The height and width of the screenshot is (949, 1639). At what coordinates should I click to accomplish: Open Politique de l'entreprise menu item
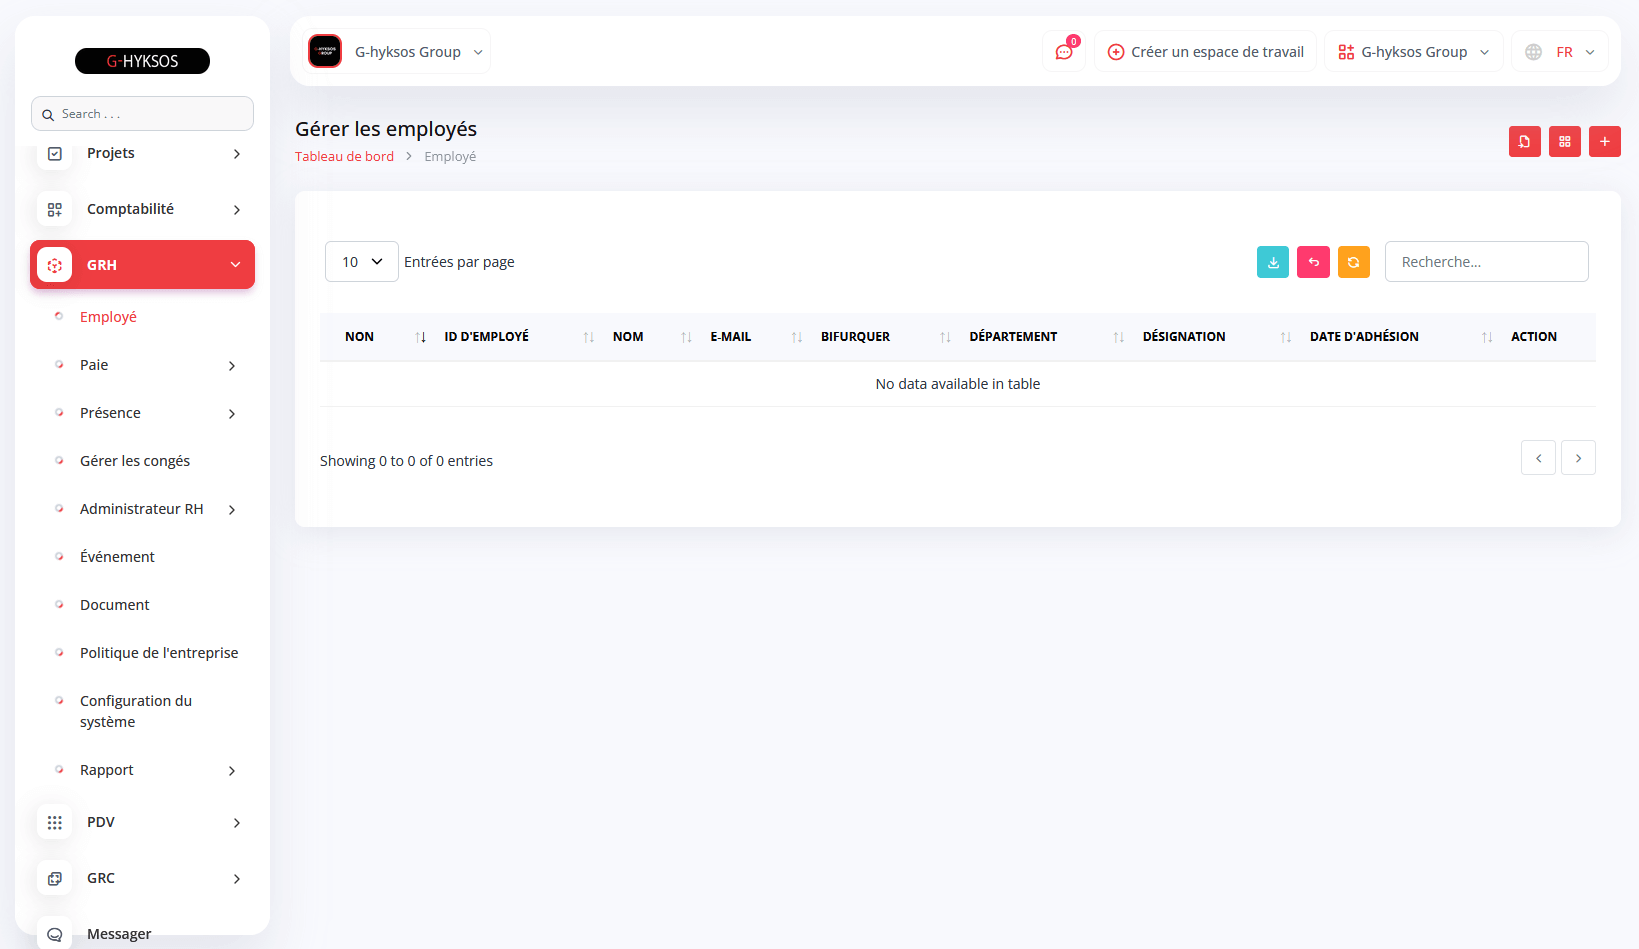[159, 653]
